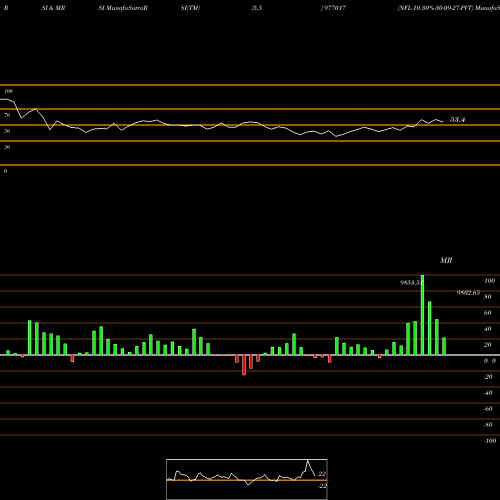Click the 'SI MunafaSutraR' header text
The width and height of the screenshot is (500, 500).
(123, 8)
